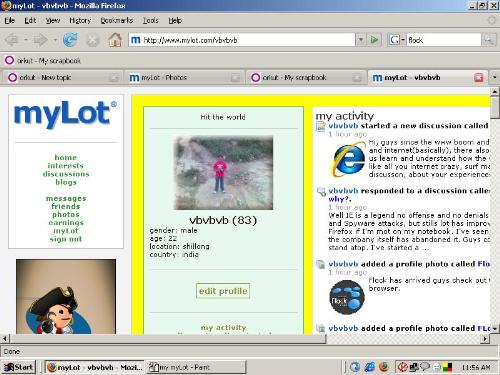
Task: Open the Help menu
Action: point(175,21)
